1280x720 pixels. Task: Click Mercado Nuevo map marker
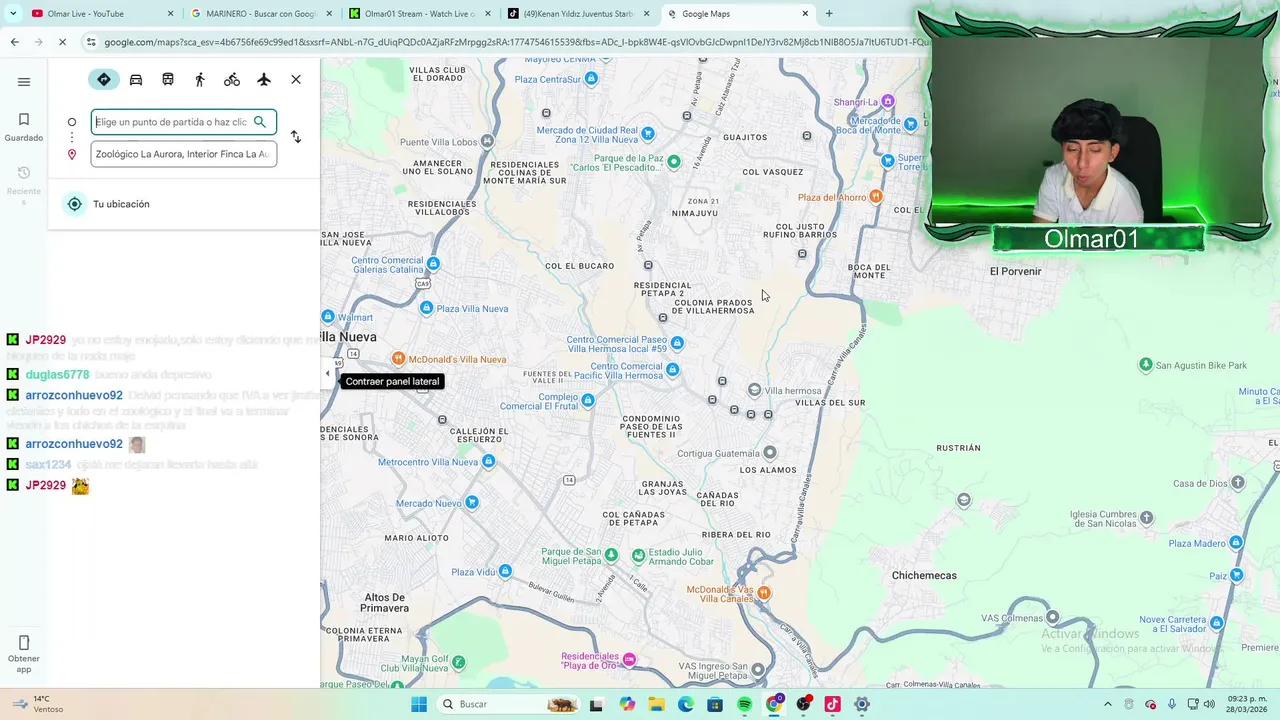point(472,502)
